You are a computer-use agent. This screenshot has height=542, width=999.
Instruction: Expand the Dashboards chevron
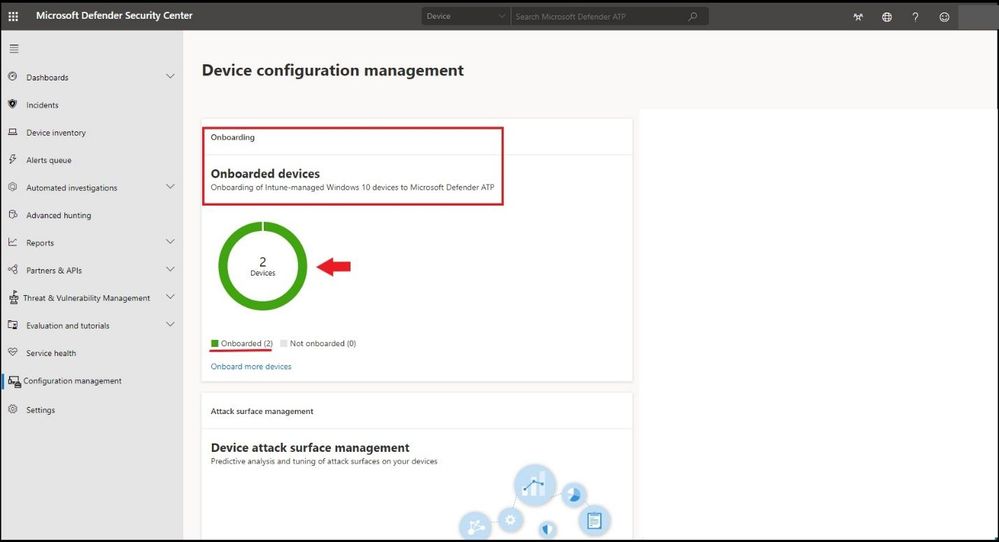(x=170, y=76)
